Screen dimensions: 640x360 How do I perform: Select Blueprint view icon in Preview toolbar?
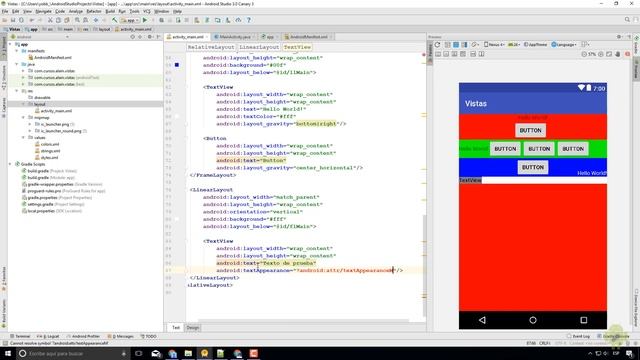pos(456,44)
